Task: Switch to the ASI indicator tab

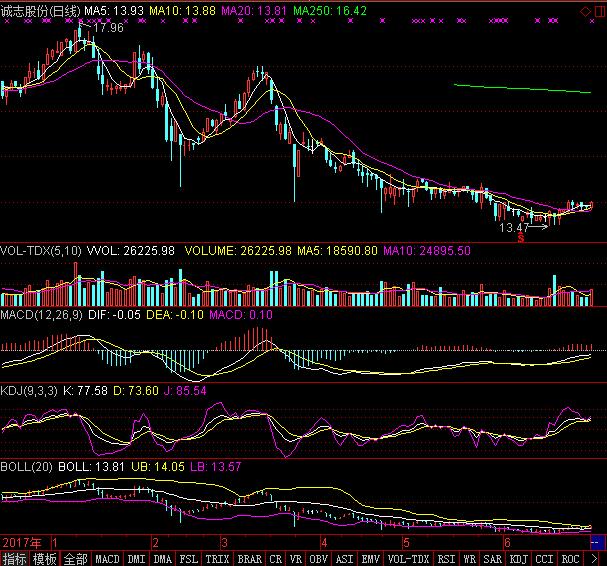Action: click(345, 559)
